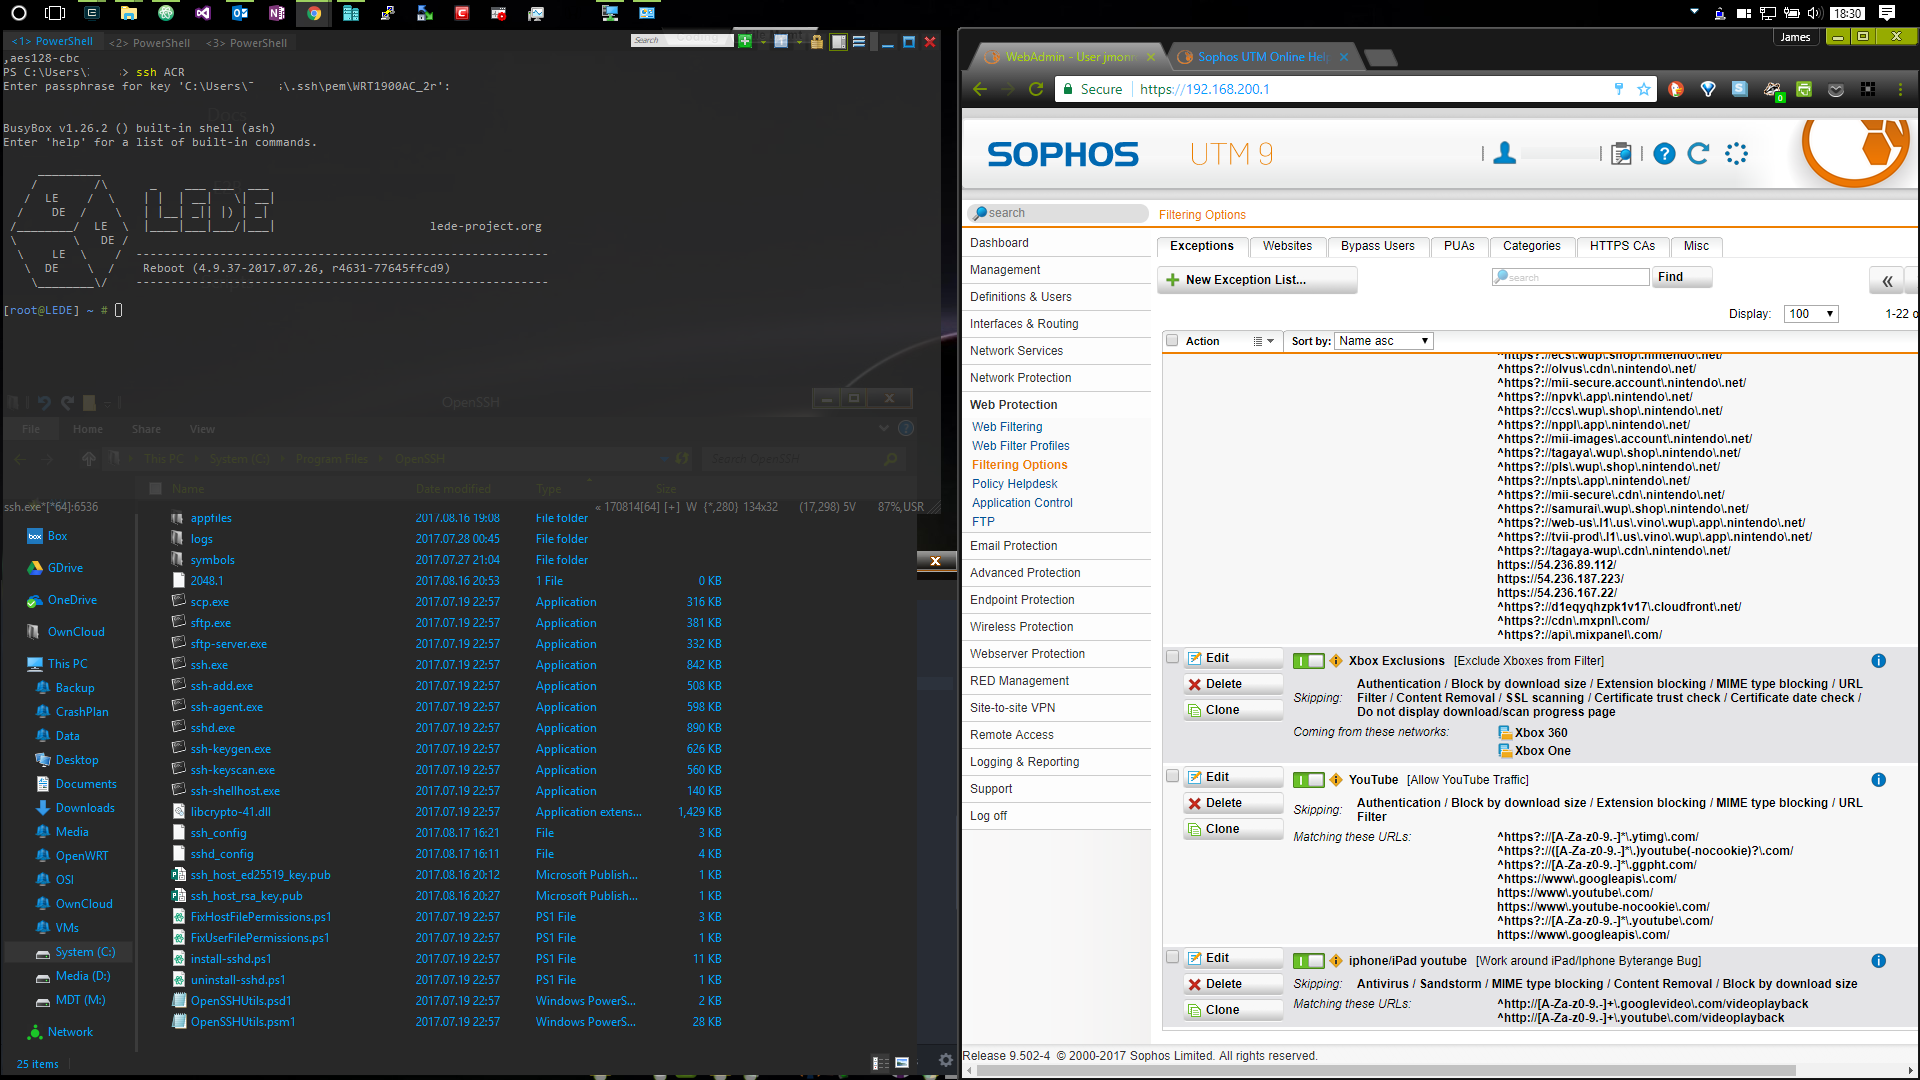This screenshot has width=1920, height=1080.
Task: Expand Email Protection menu section
Action: [x=1013, y=546]
